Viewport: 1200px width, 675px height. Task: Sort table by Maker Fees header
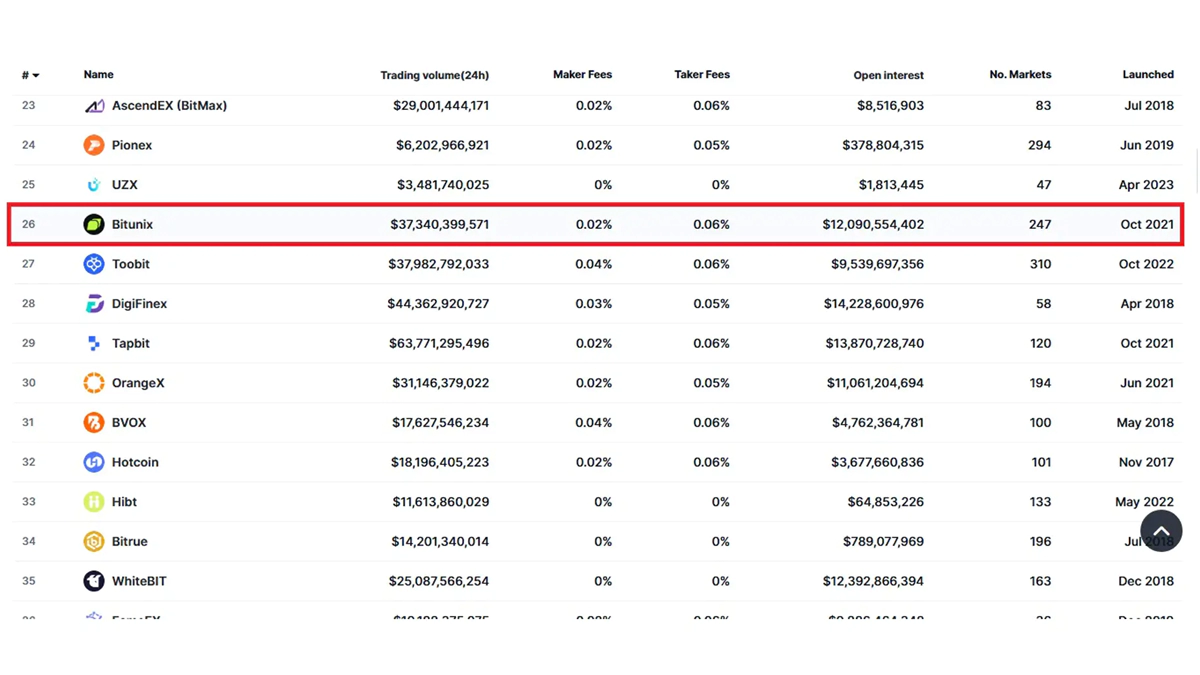[x=582, y=75]
